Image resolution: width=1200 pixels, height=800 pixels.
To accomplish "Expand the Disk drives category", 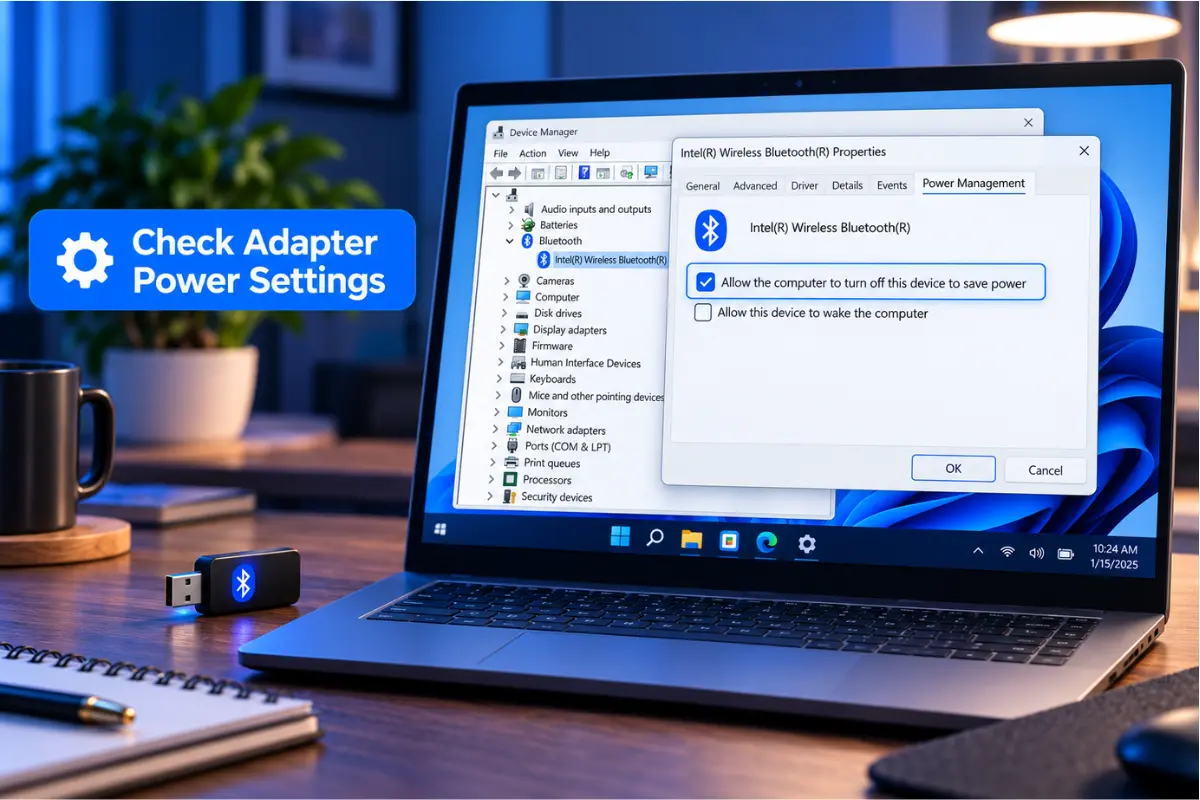I will pyautogui.click(x=505, y=313).
